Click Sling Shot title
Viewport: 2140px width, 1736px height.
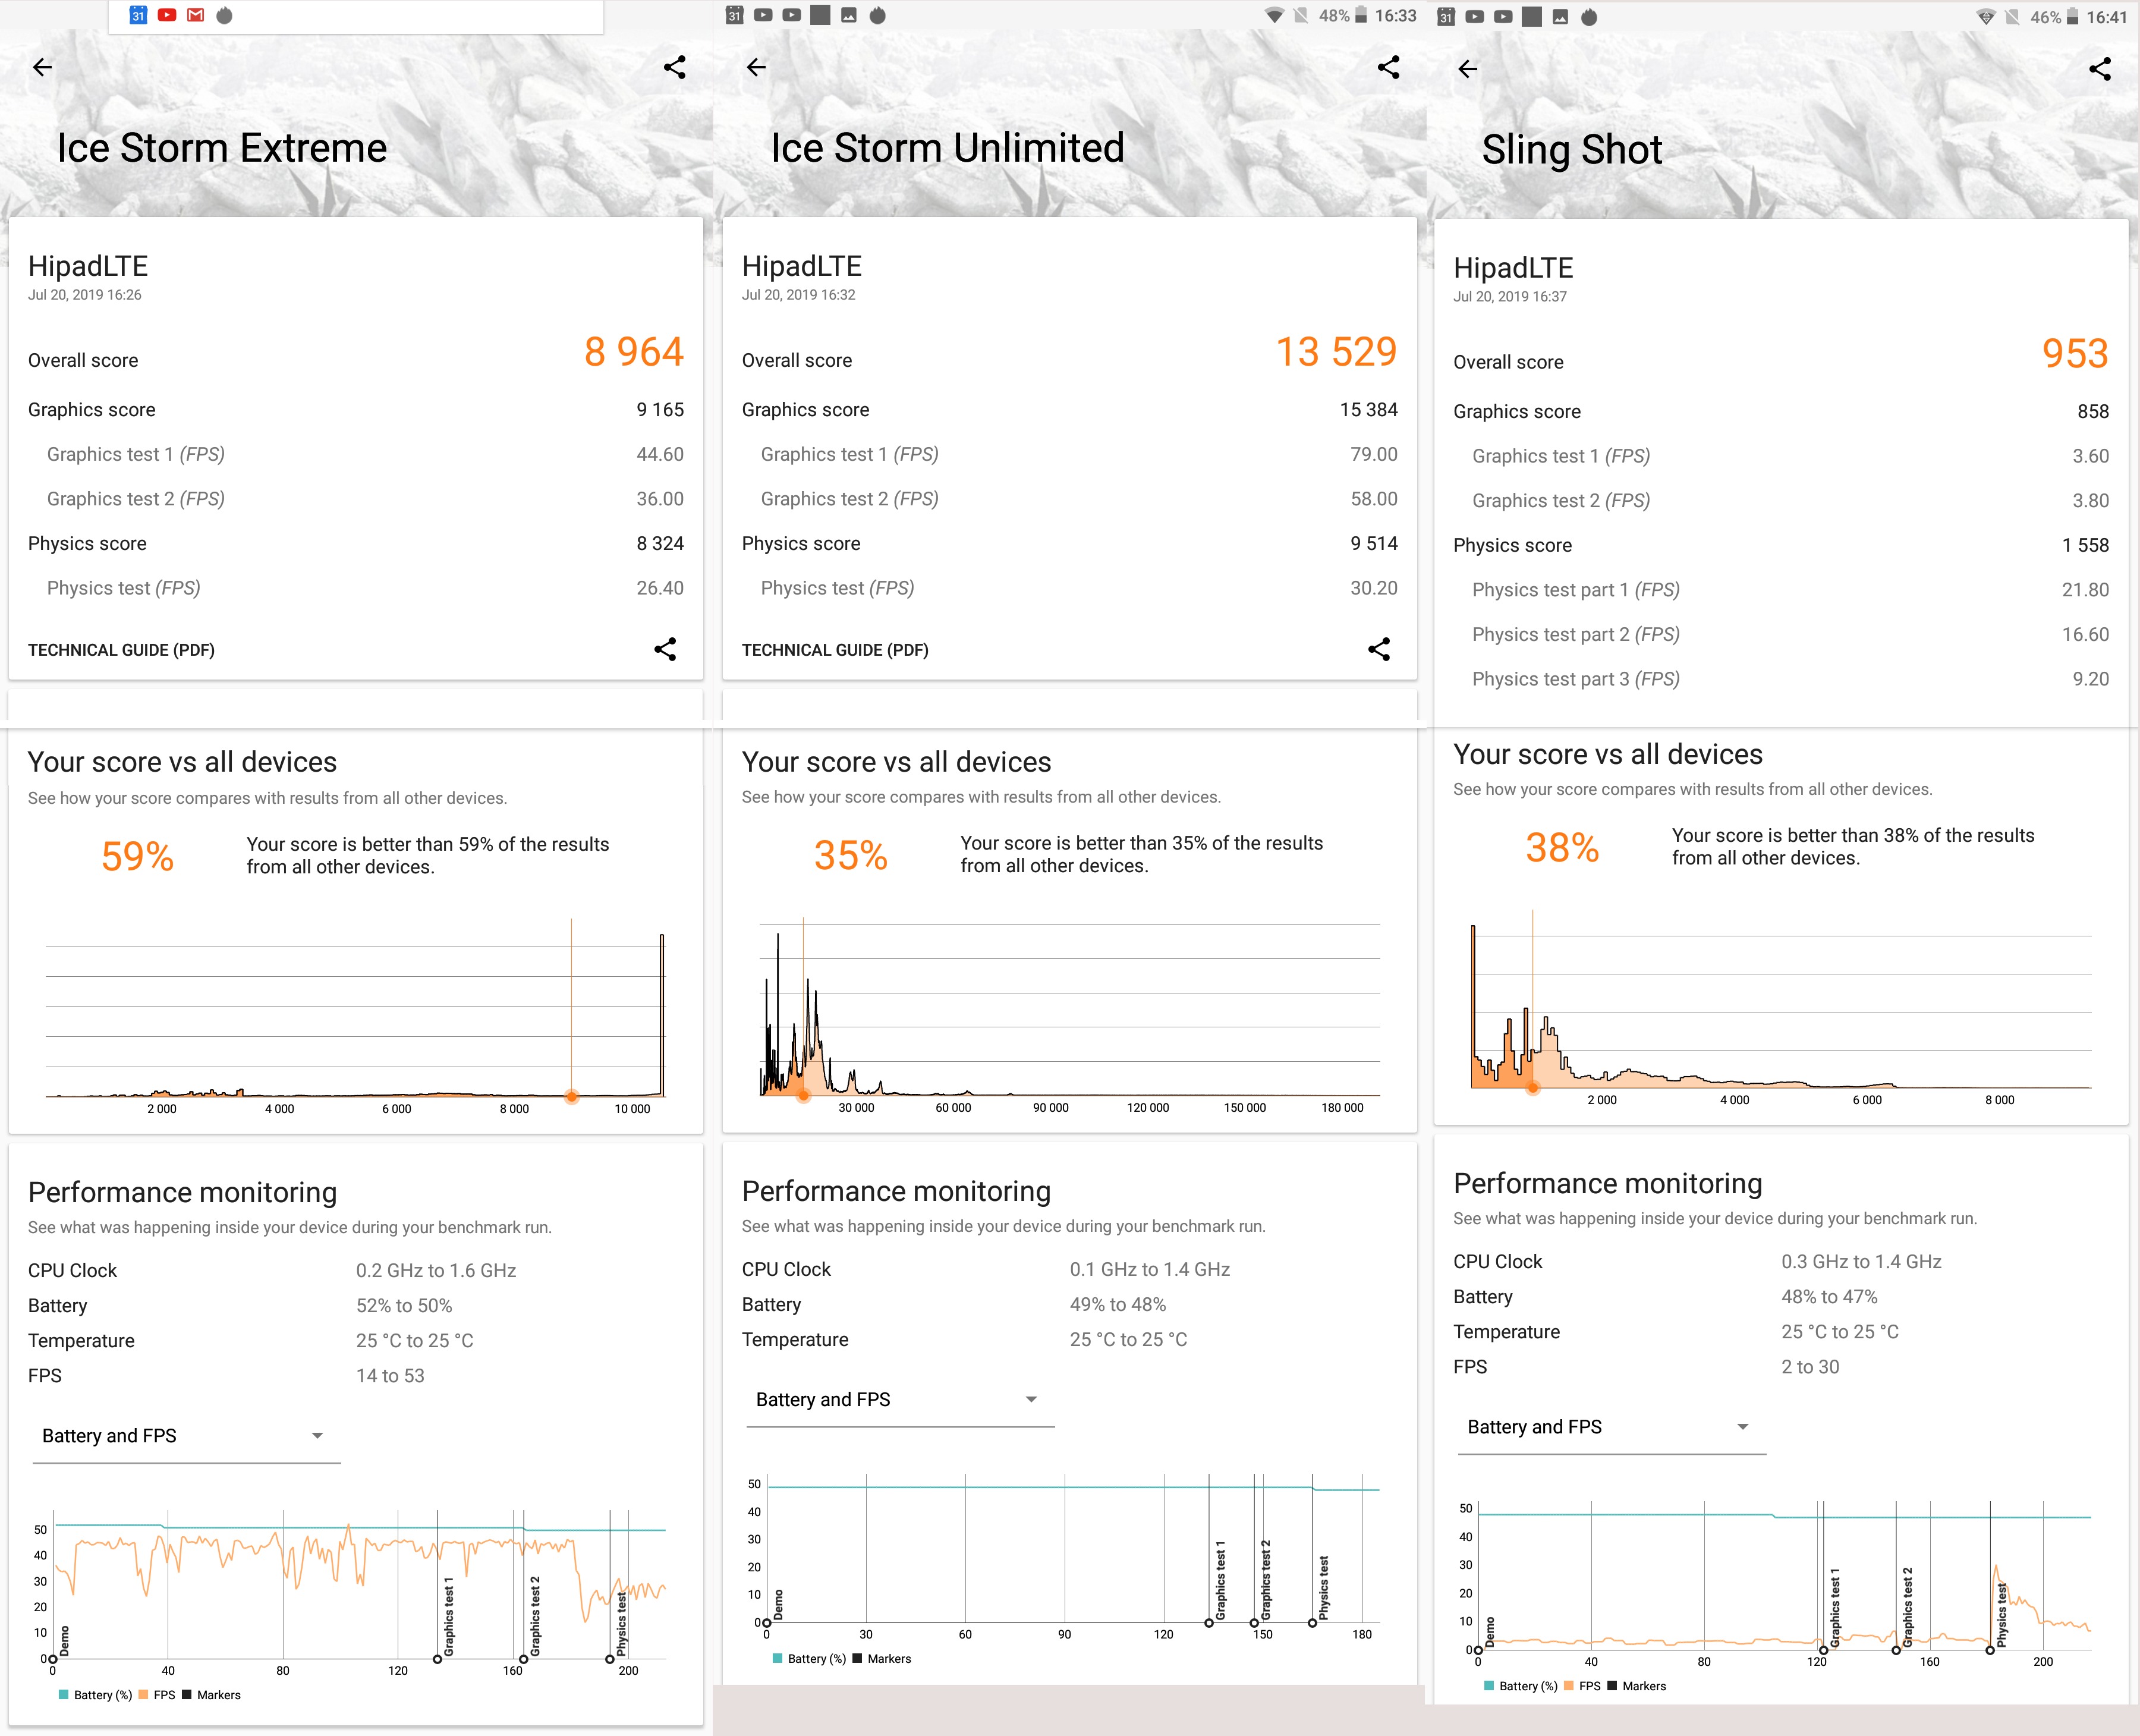(x=1572, y=150)
